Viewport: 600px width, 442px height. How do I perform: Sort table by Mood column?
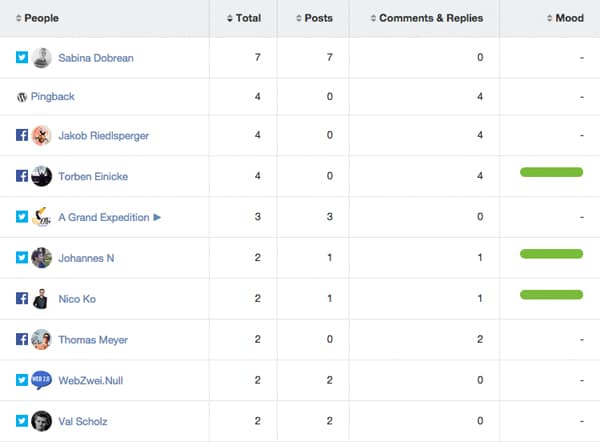click(565, 18)
